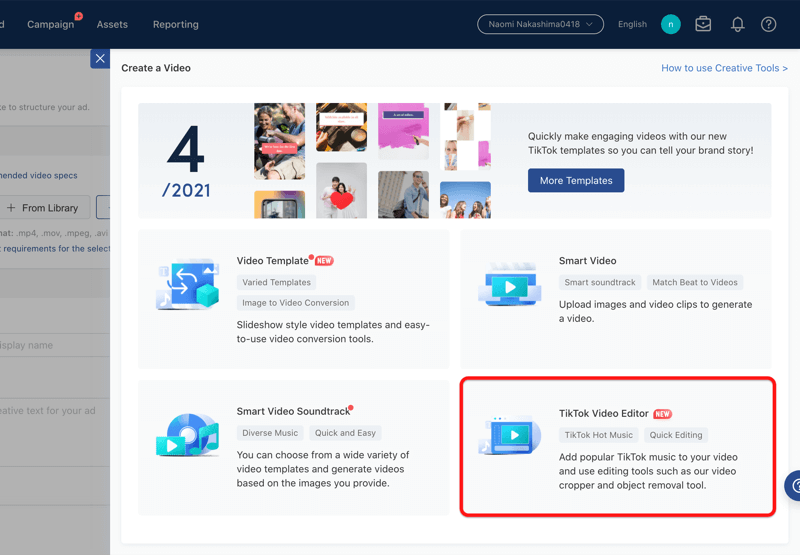
Task: Click the creative text for your ad field
Action: (x=55, y=432)
